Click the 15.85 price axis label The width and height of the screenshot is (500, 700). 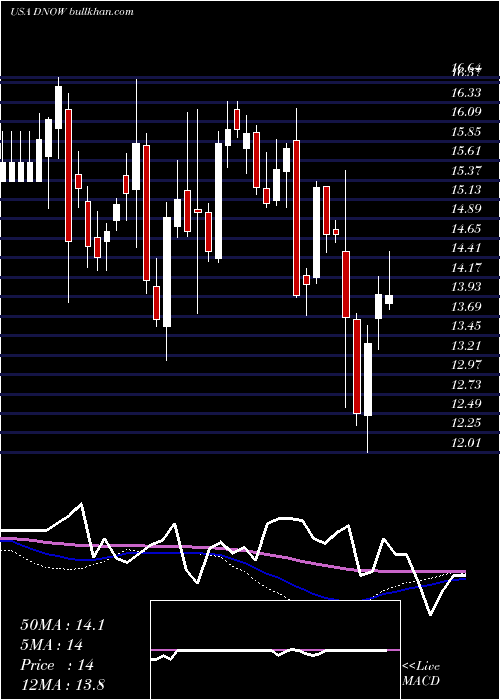click(467, 131)
